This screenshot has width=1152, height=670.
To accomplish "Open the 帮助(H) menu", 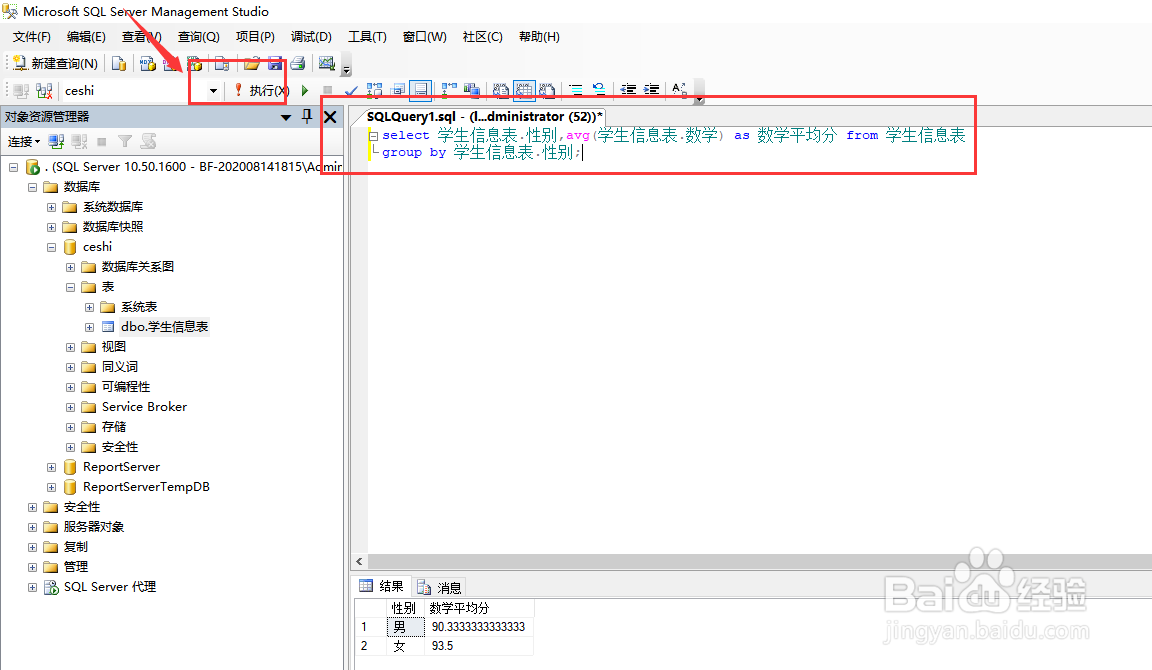I will coord(539,37).
